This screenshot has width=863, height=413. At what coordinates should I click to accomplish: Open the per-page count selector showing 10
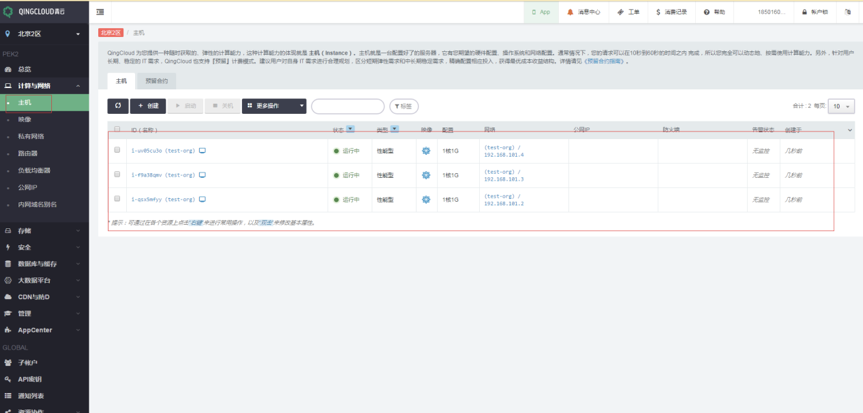841,105
